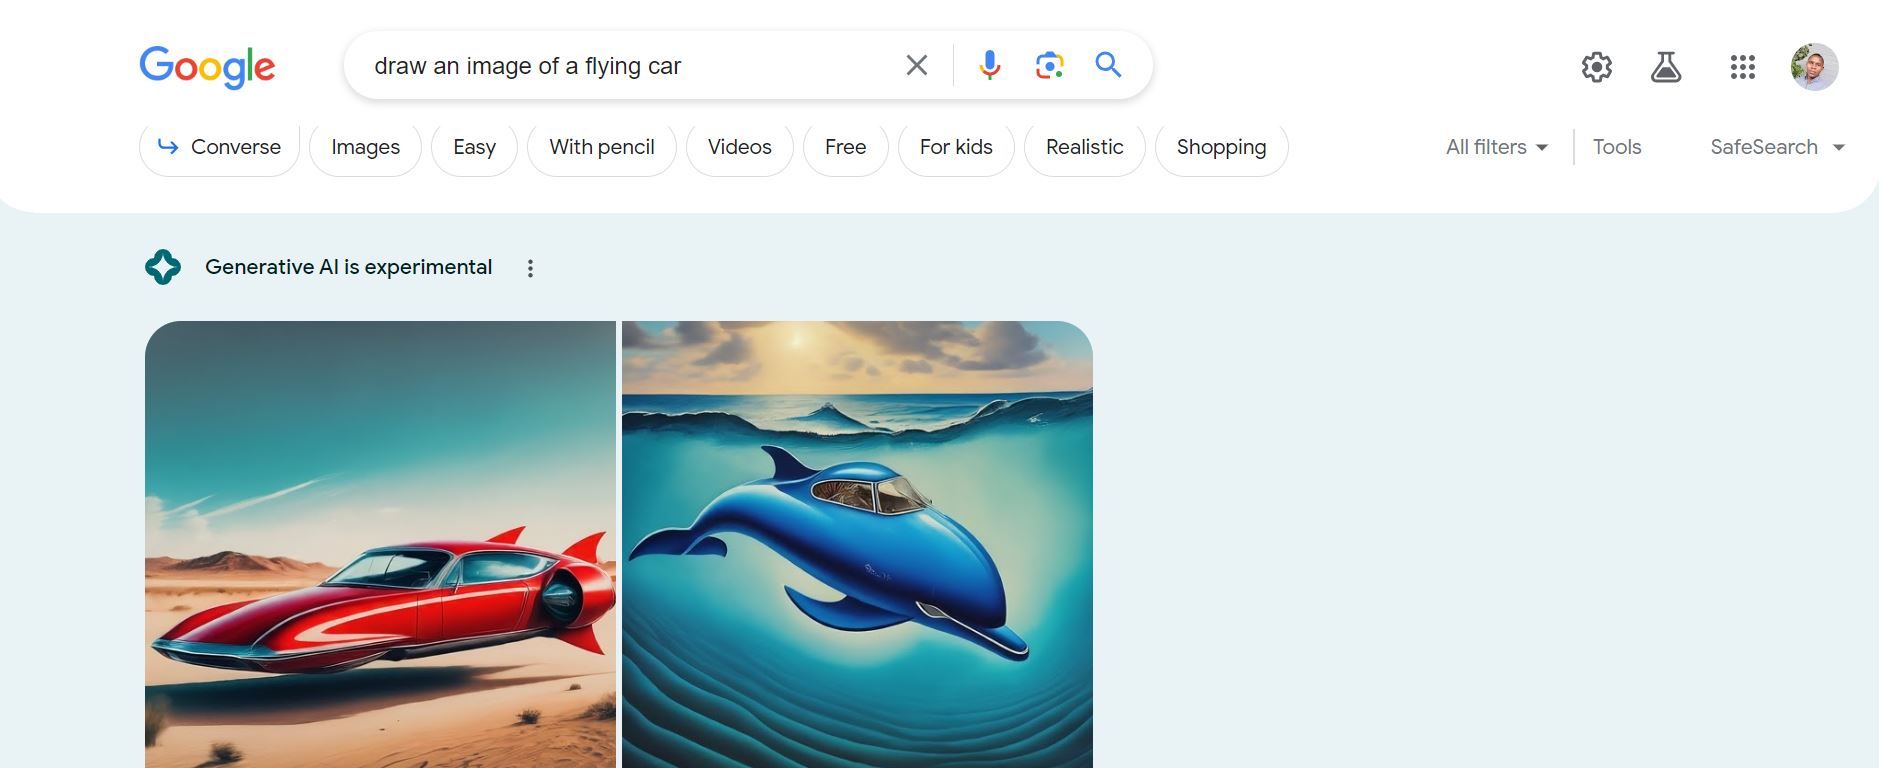The width and height of the screenshot is (1879, 768).
Task: Click the magnifying glass search icon
Action: 1107,64
